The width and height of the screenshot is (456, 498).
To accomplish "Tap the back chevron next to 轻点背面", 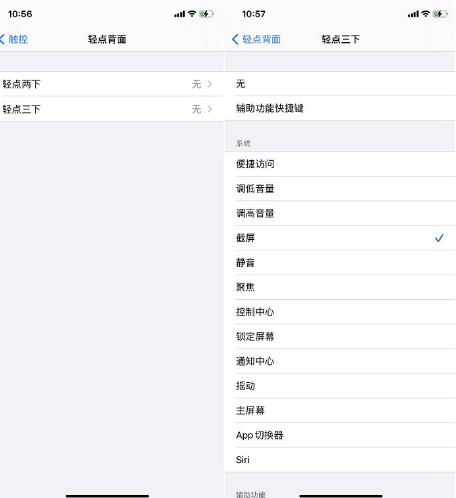I will click(x=235, y=39).
